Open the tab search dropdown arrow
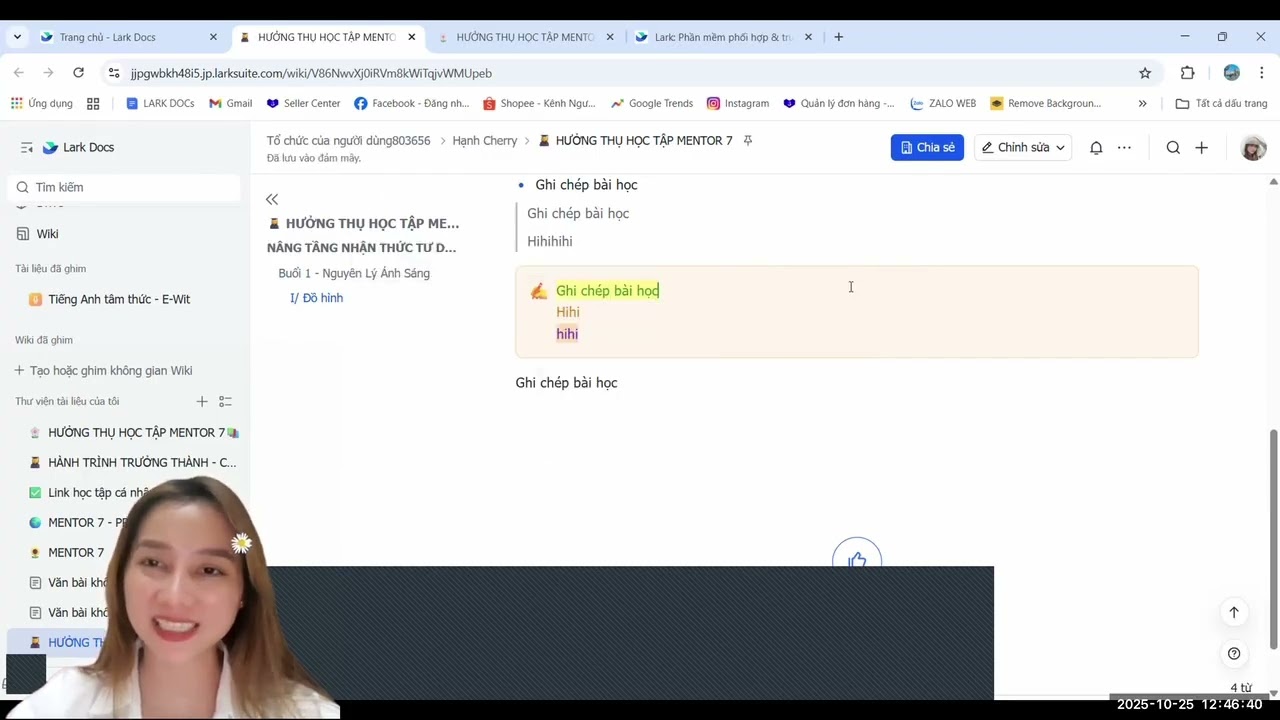The height and width of the screenshot is (720, 1280). 17,37
